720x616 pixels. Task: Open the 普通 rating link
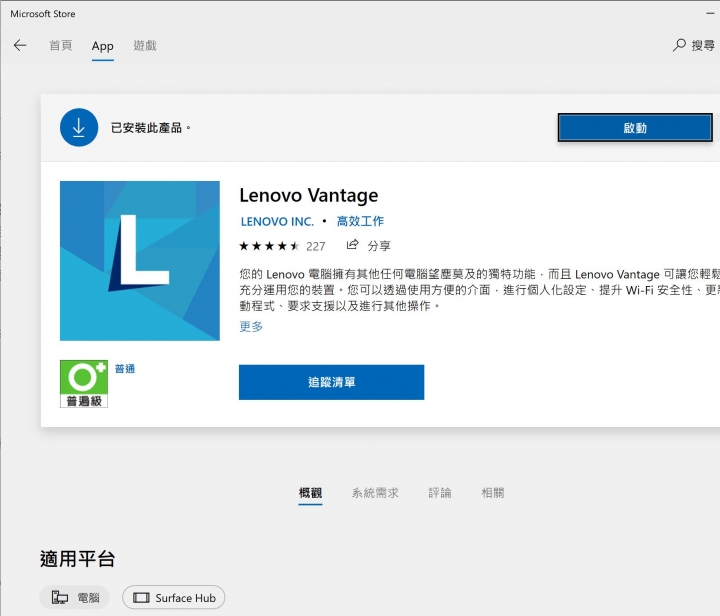point(125,369)
